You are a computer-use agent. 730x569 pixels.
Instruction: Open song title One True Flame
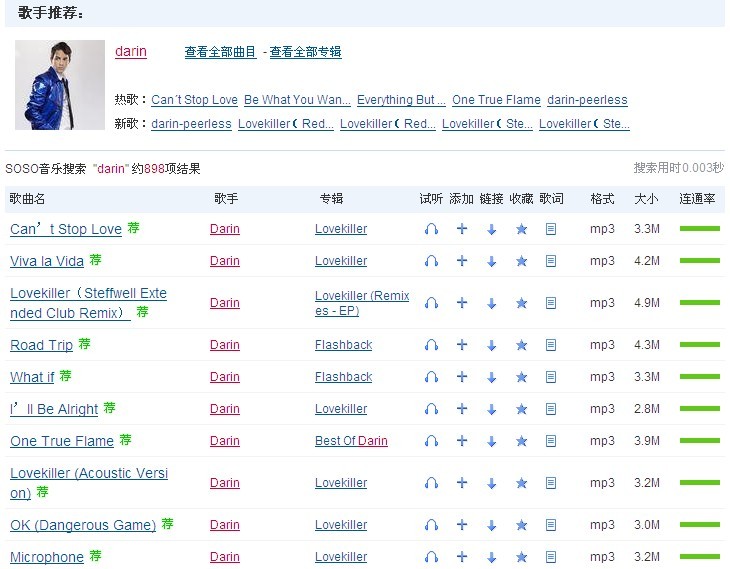click(x=62, y=441)
